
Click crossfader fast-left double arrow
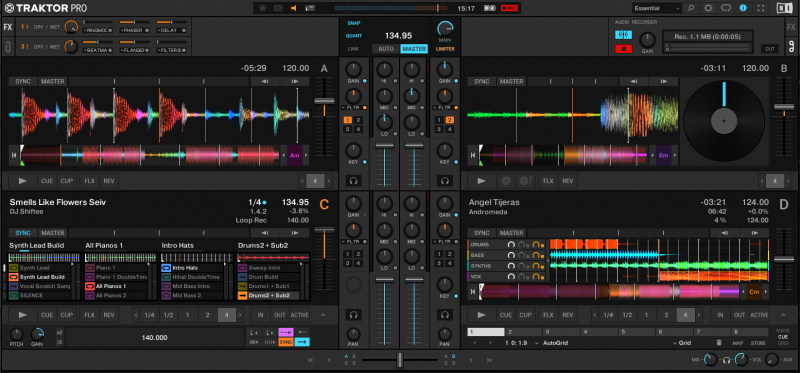pos(310,360)
